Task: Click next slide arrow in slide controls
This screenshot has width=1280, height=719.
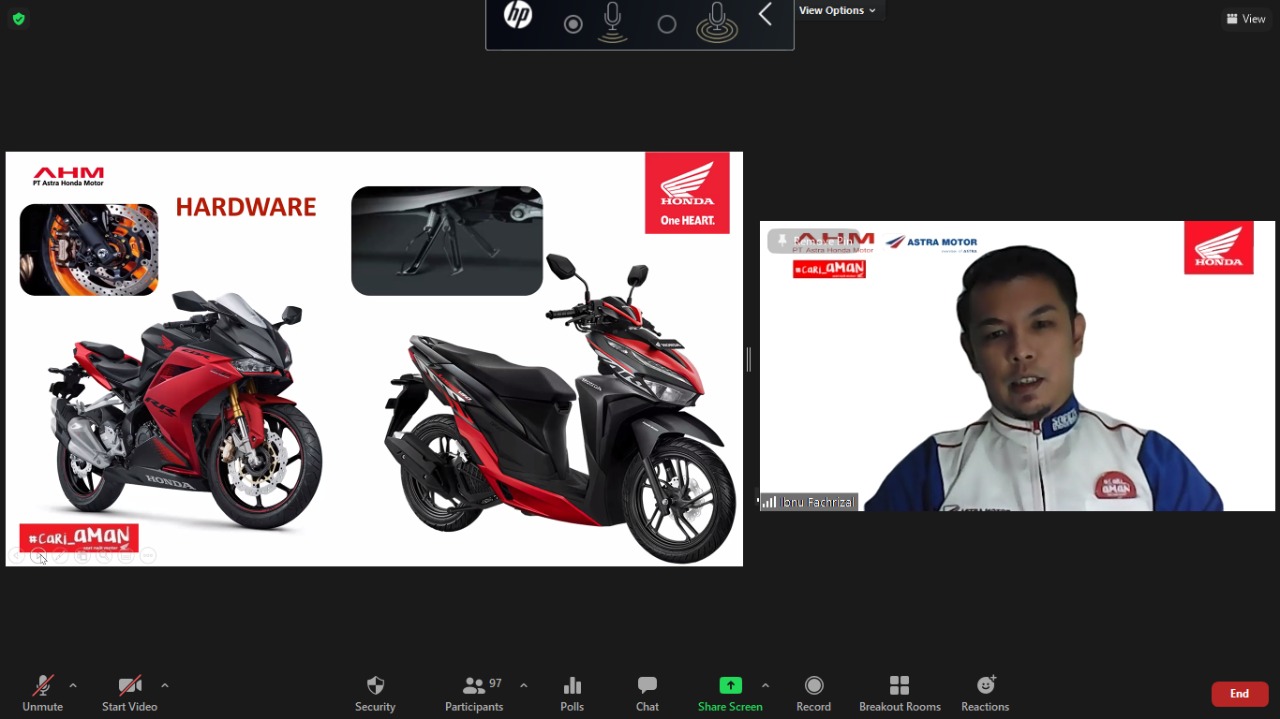Action: (39, 555)
